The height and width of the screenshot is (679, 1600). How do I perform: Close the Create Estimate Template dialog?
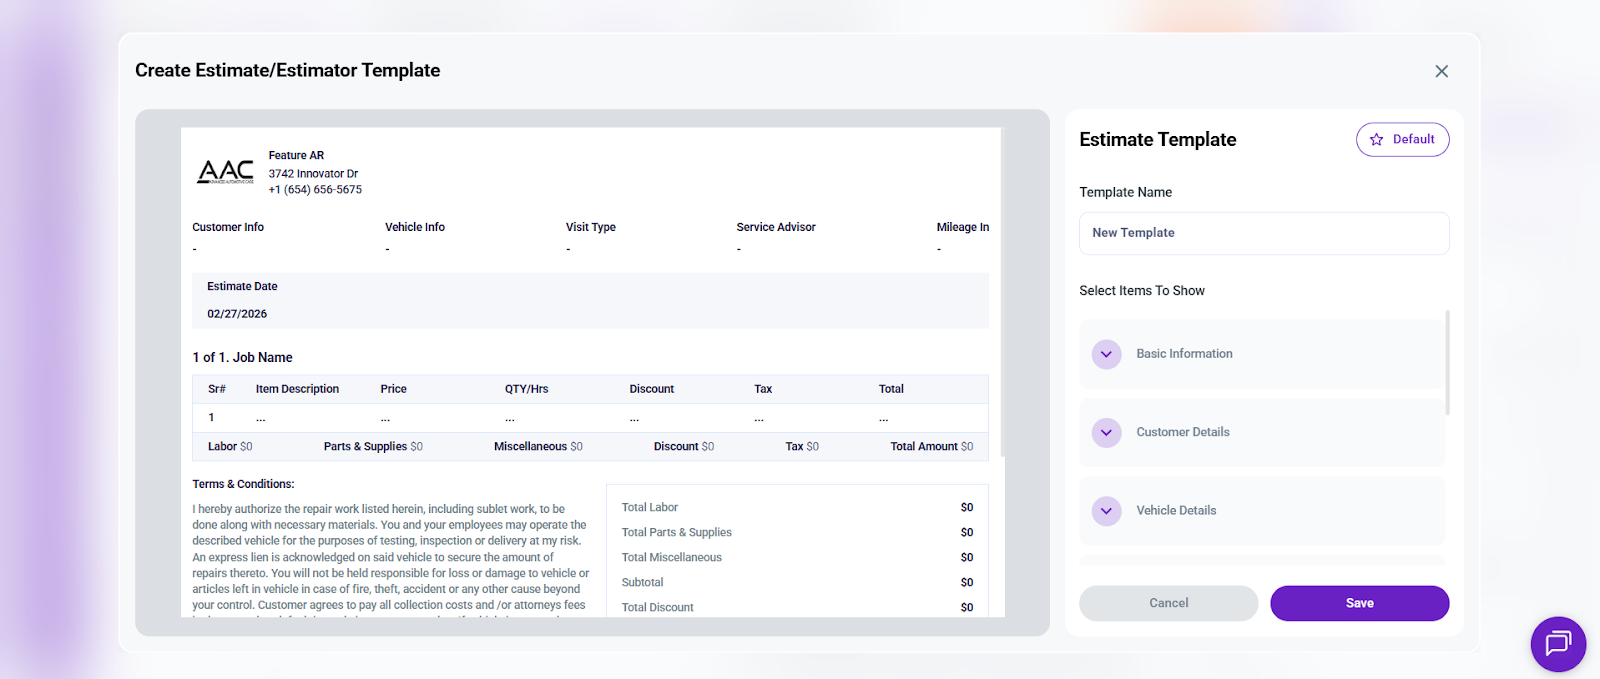point(1441,71)
